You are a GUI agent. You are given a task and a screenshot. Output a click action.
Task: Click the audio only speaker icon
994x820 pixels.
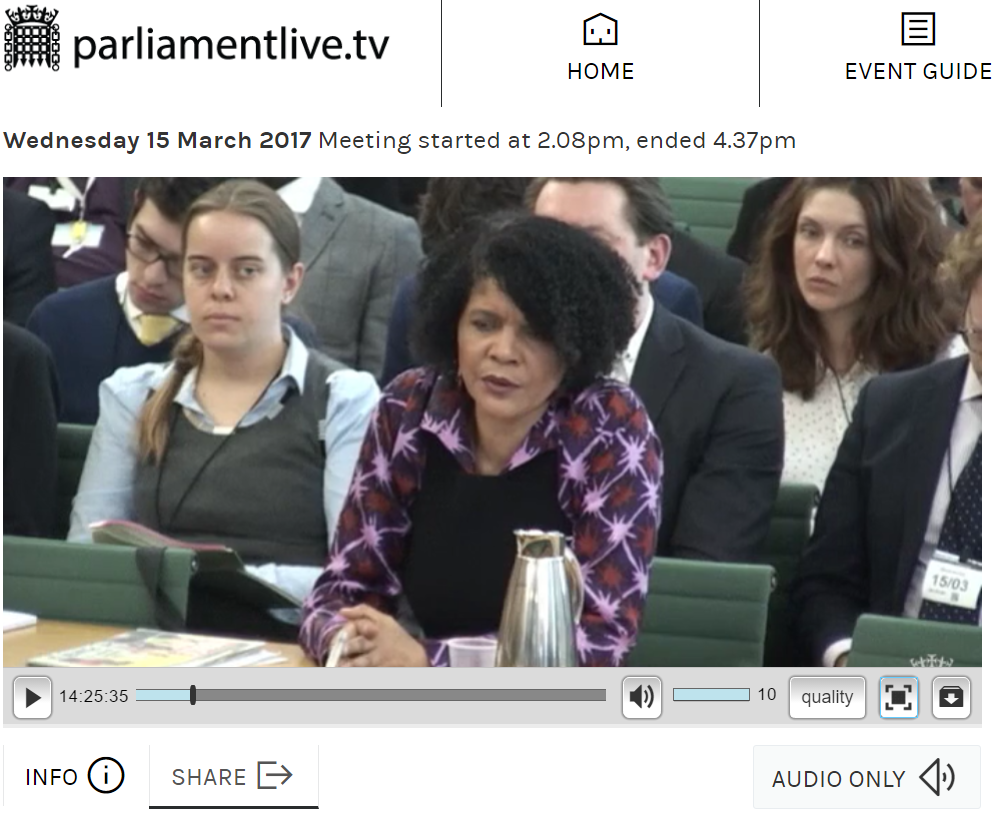[937, 777]
